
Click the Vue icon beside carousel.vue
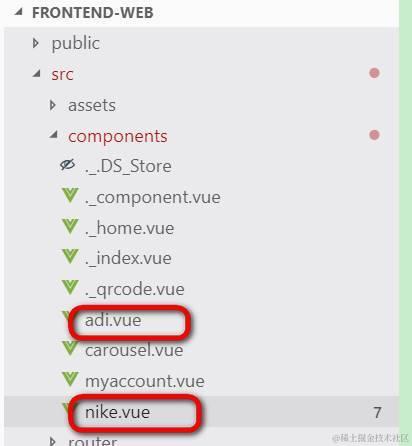[x=70, y=348]
